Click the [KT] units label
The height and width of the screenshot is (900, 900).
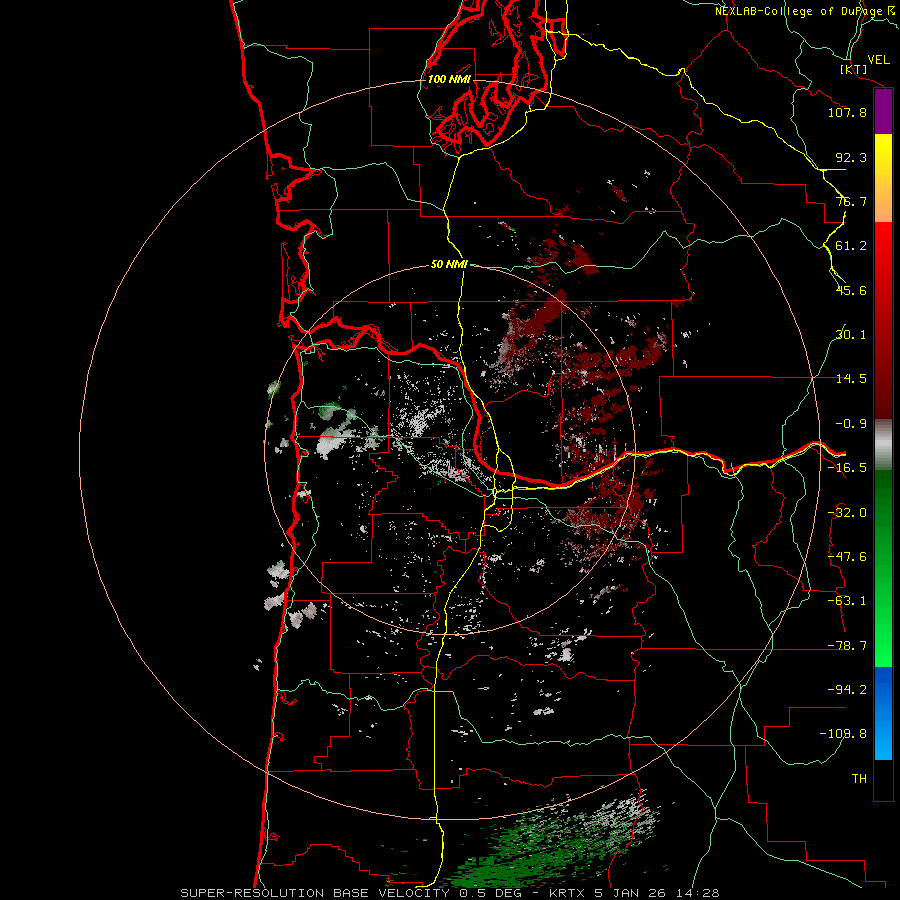click(x=854, y=69)
